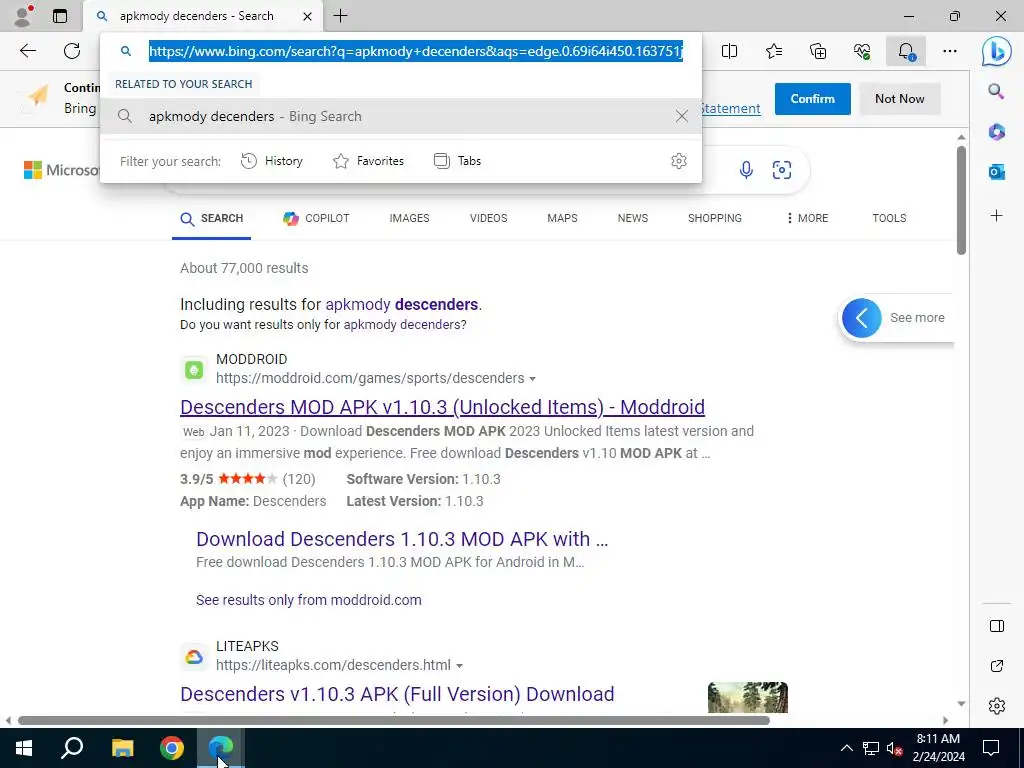The width and height of the screenshot is (1024, 768).
Task: Click the vertical page scrollbar
Action: point(961,200)
